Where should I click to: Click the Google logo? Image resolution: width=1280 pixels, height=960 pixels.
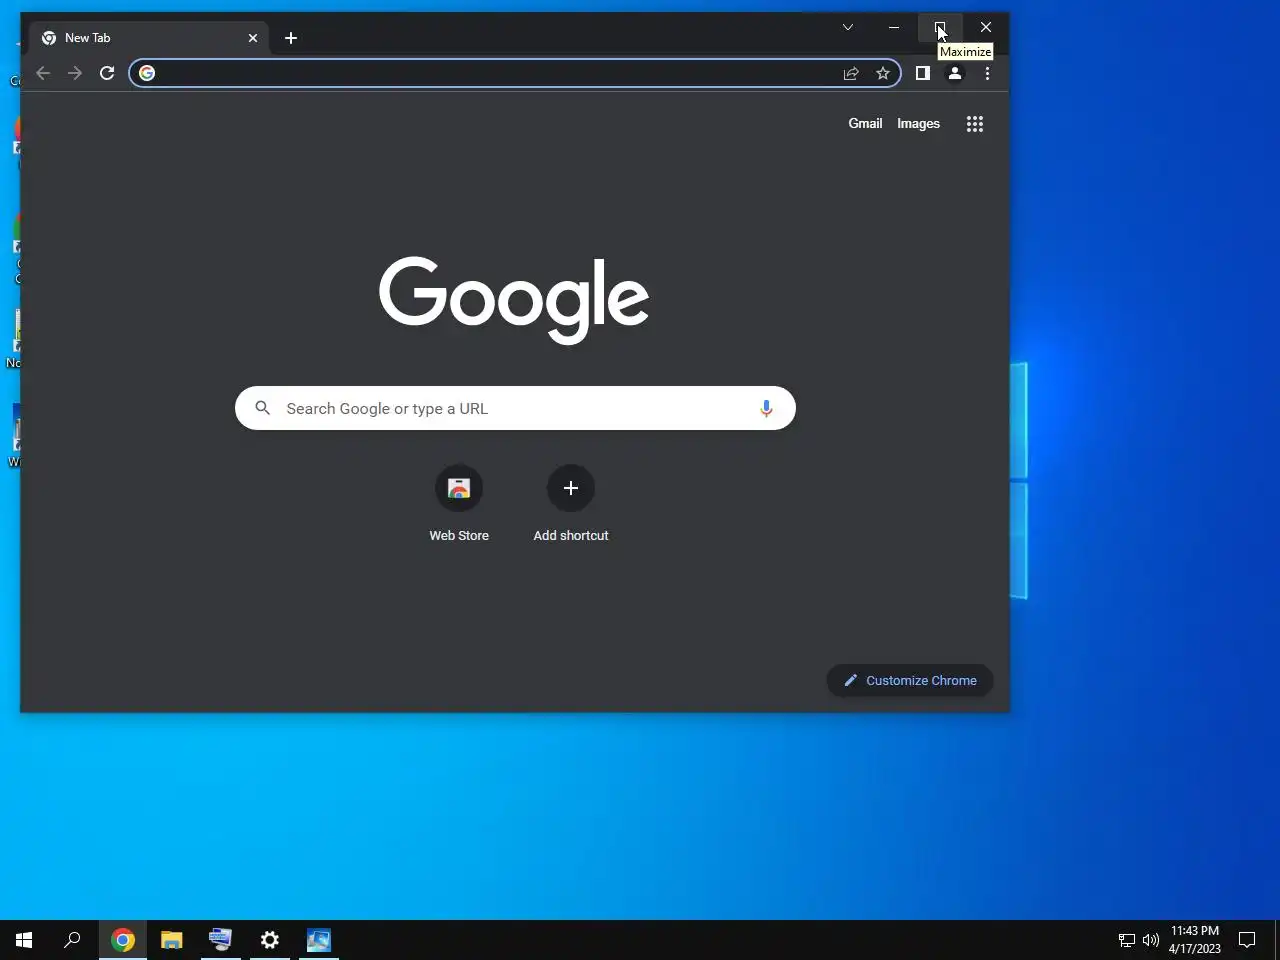514,299
